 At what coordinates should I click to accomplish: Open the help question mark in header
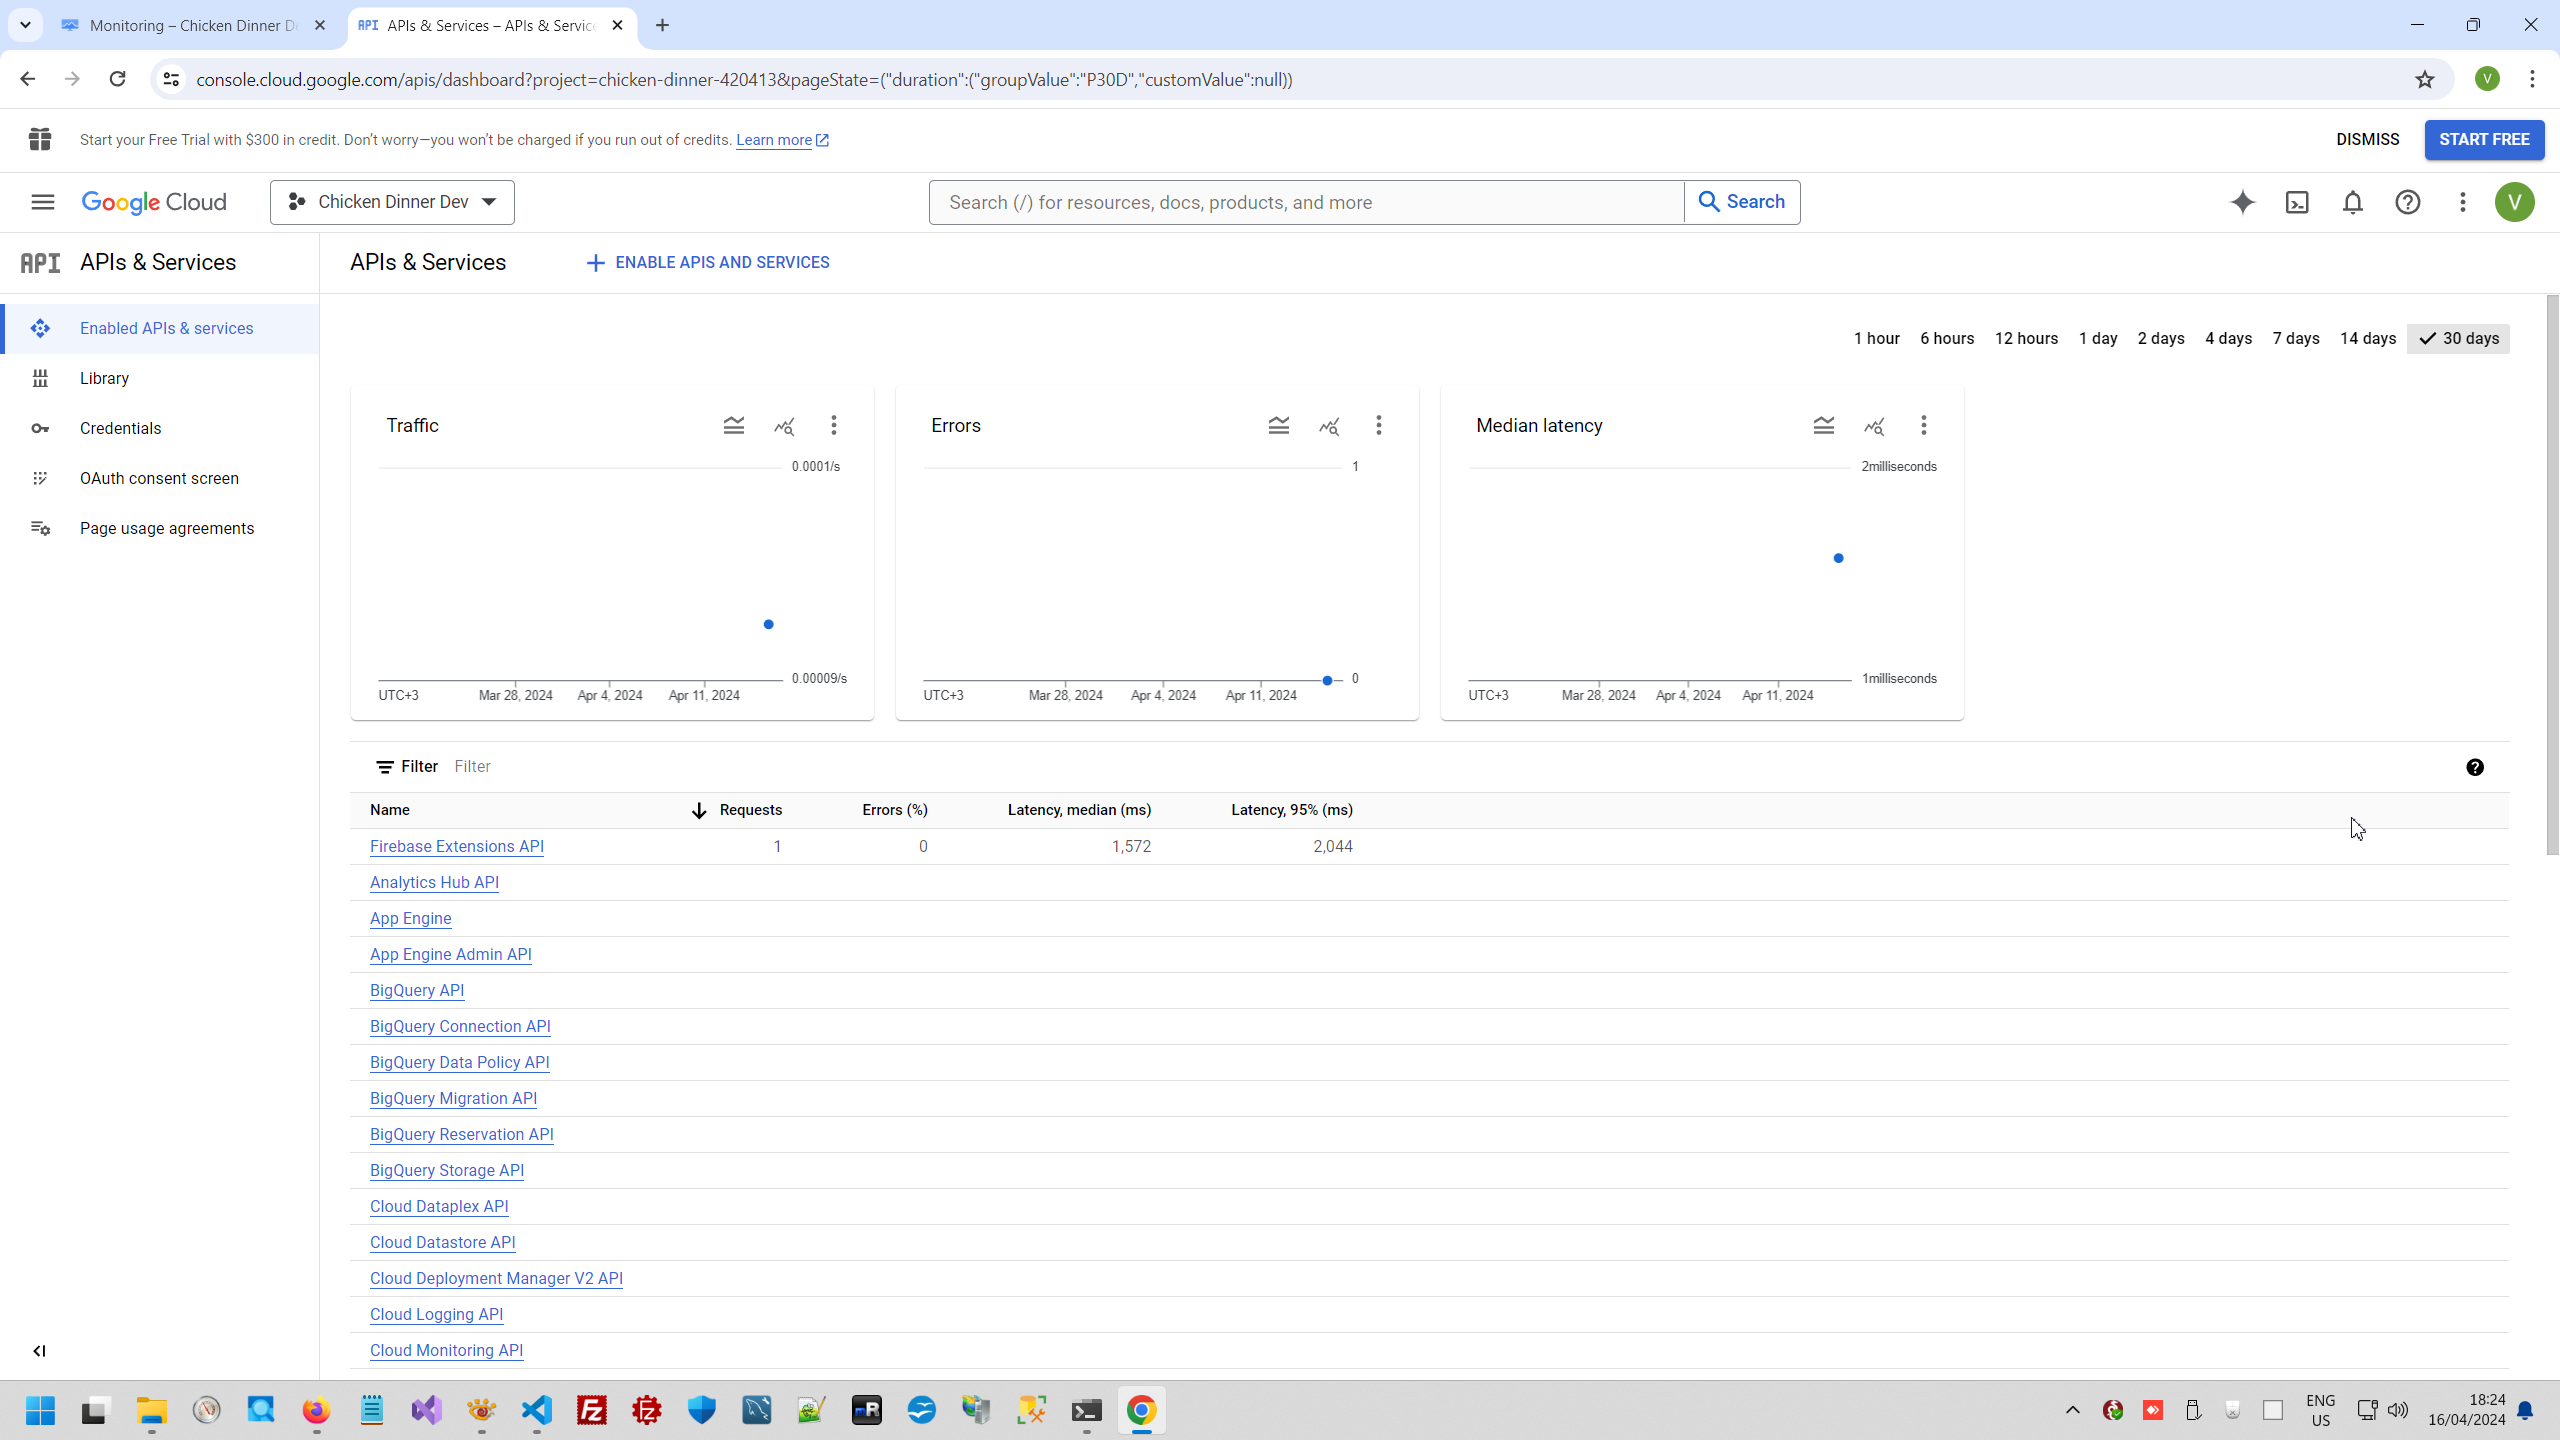[x=2407, y=202]
